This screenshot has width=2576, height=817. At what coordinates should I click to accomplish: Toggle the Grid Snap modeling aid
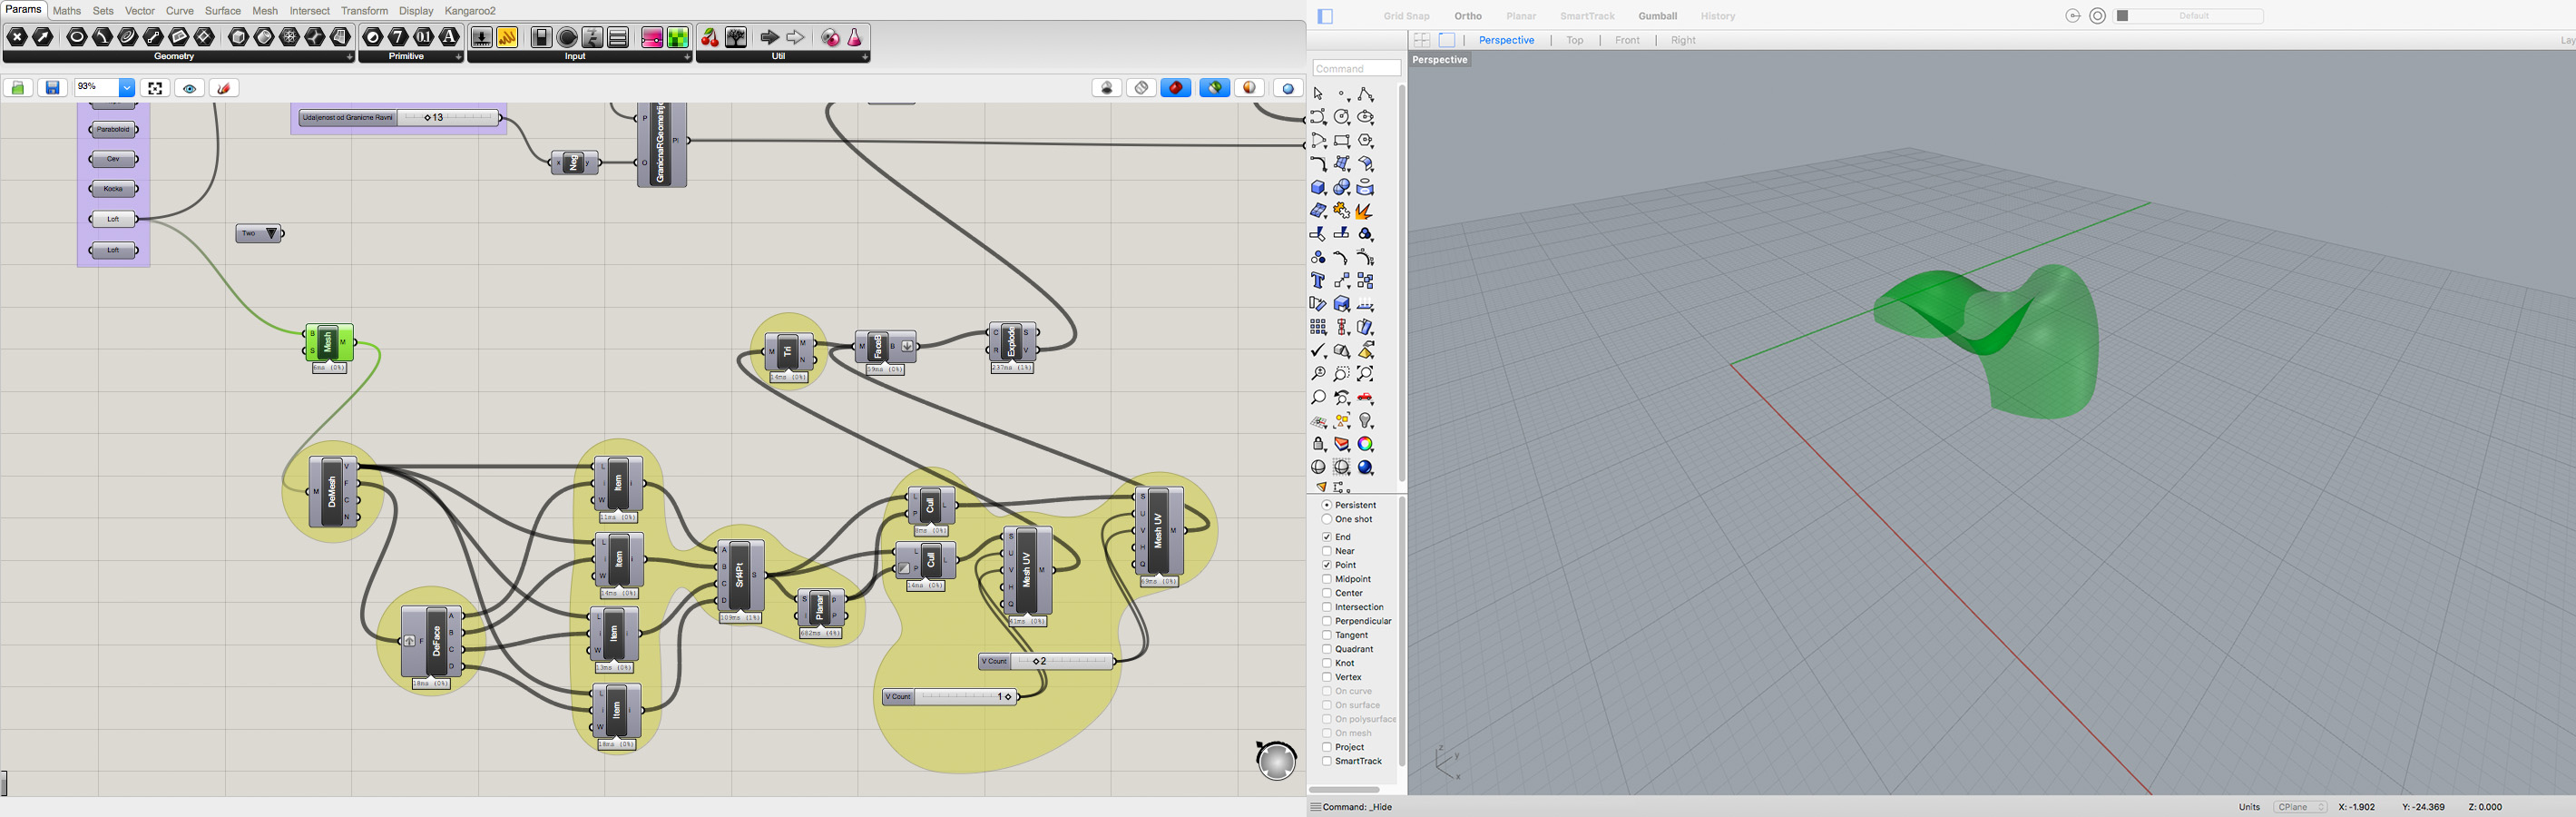(x=1406, y=16)
